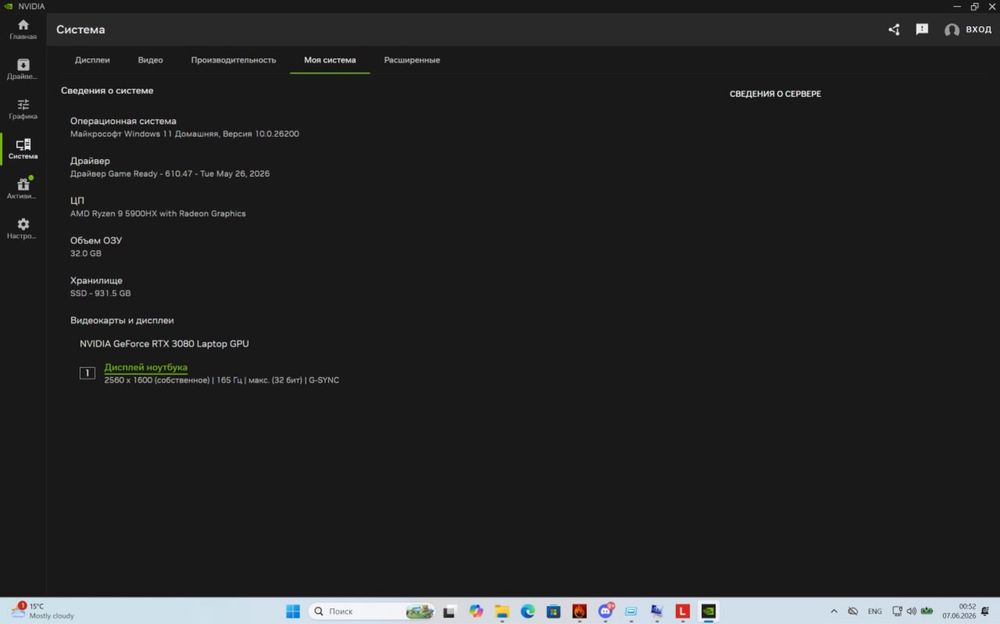Click the ENG language indicator
This screenshot has height=624, width=1000.
point(875,611)
